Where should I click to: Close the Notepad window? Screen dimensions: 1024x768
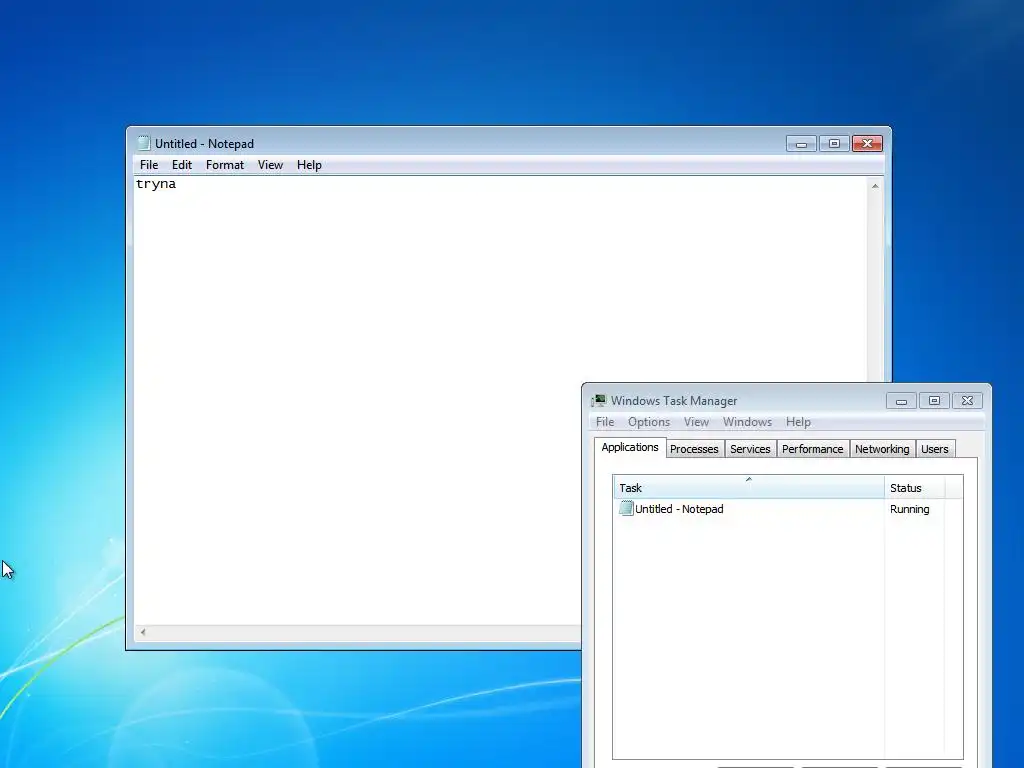[867, 144]
